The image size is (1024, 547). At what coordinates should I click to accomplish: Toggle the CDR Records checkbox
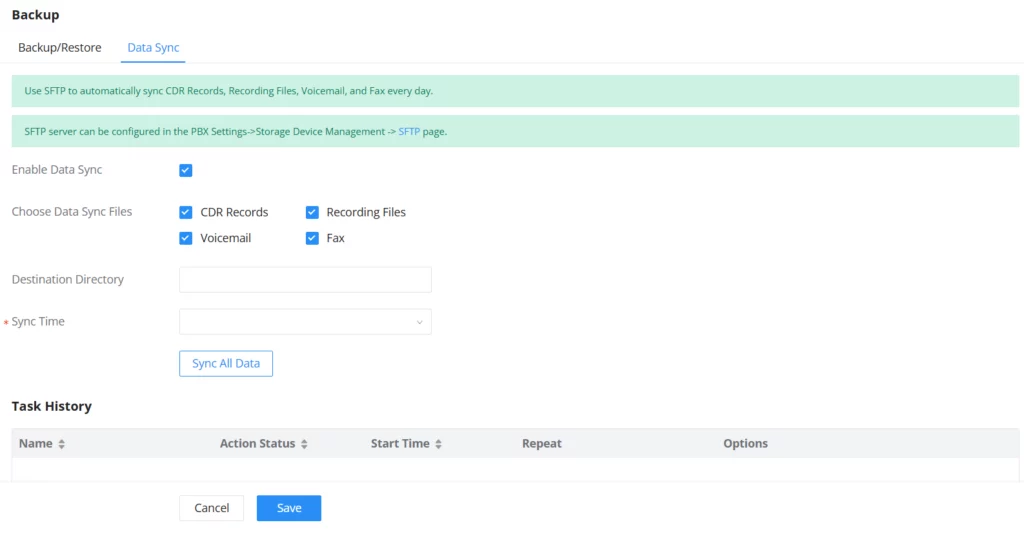pyautogui.click(x=185, y=212)
